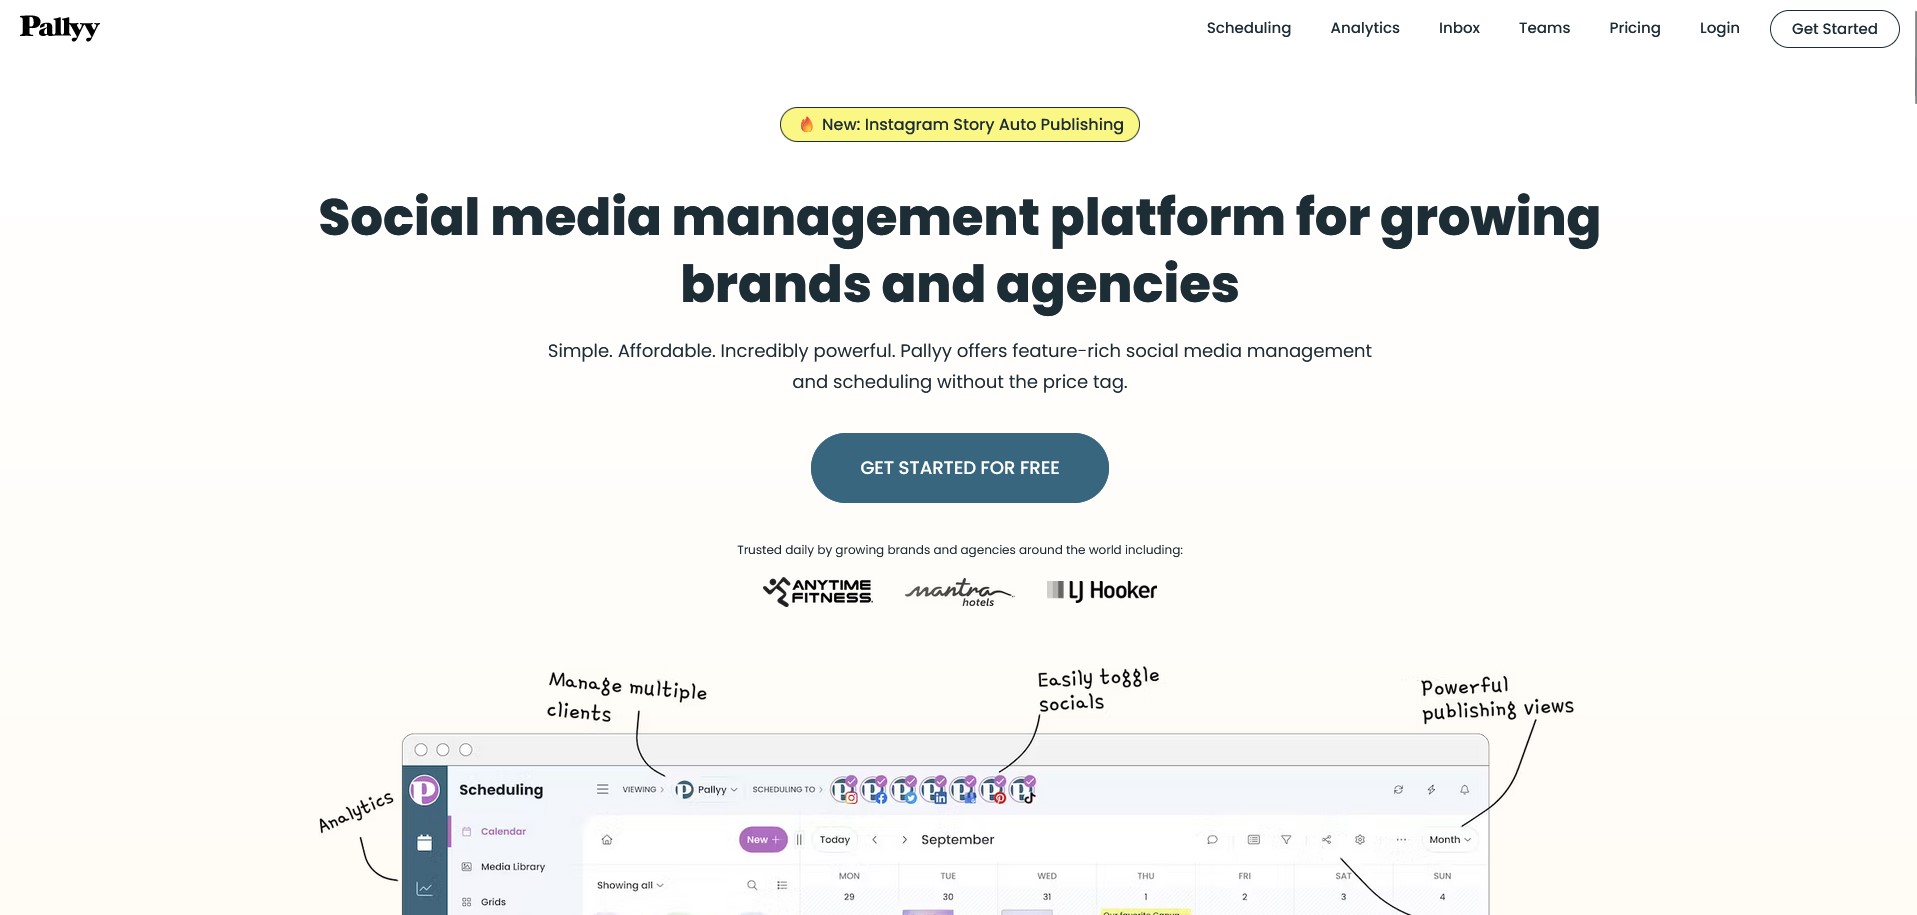Select THU 1 calendar column header
This screenshot has width=1917, height=915.
click(x=1146, y=886)
